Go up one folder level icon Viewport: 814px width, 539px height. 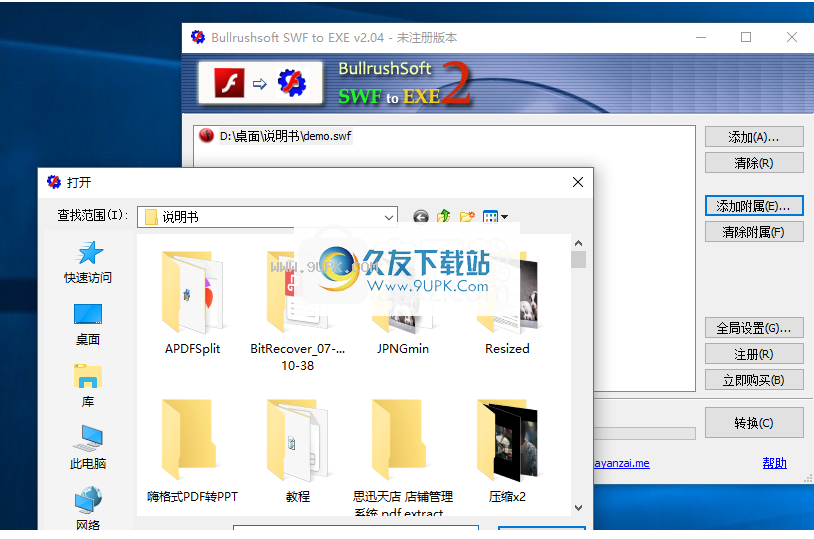[444, 217]
